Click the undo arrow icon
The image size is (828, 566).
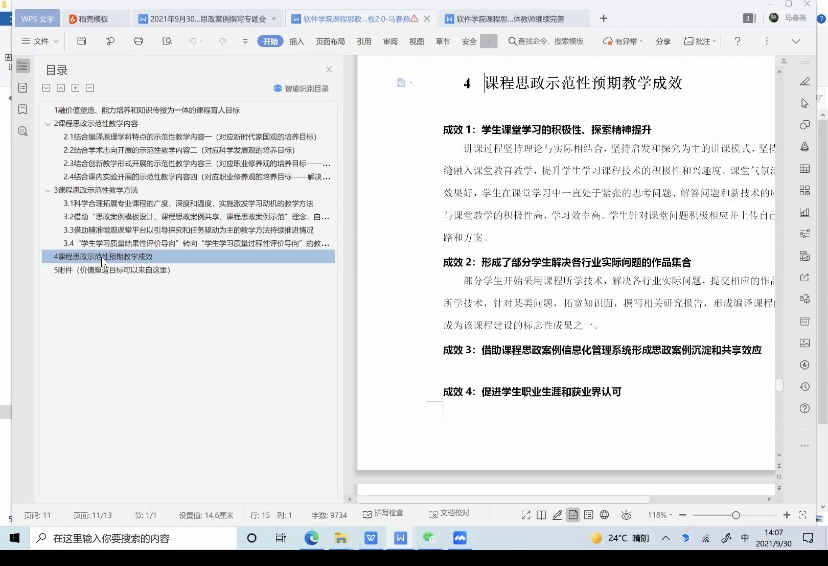193,41
